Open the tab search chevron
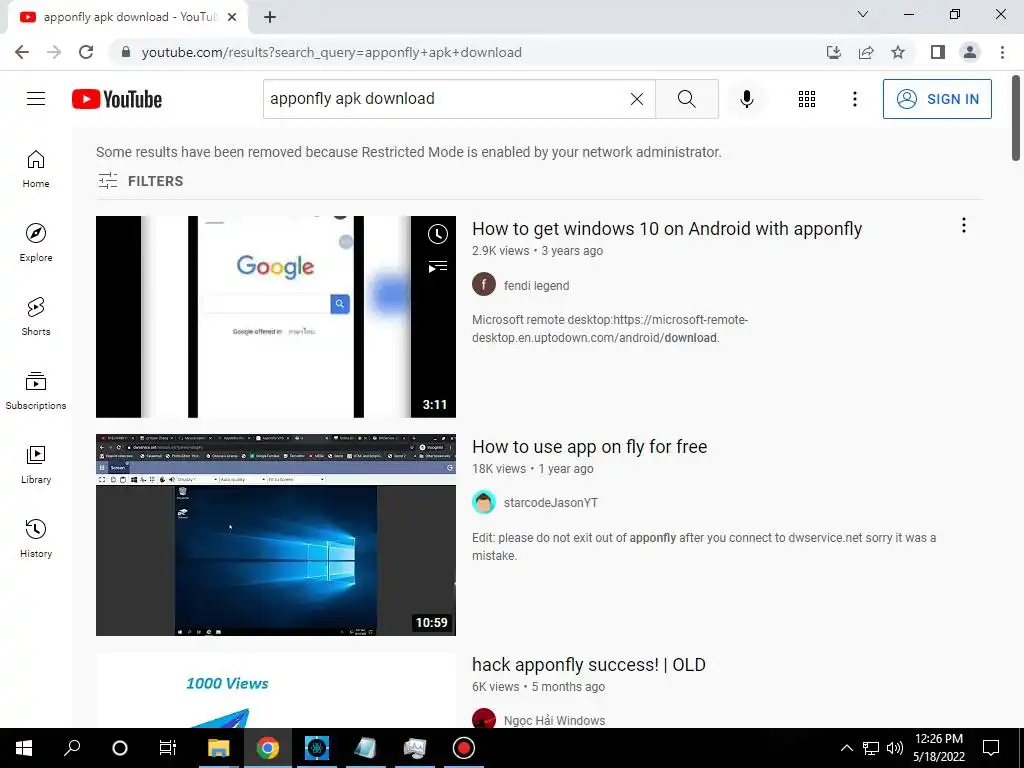The width and height of the screenshot is (1024, 768). coord(863,14)
